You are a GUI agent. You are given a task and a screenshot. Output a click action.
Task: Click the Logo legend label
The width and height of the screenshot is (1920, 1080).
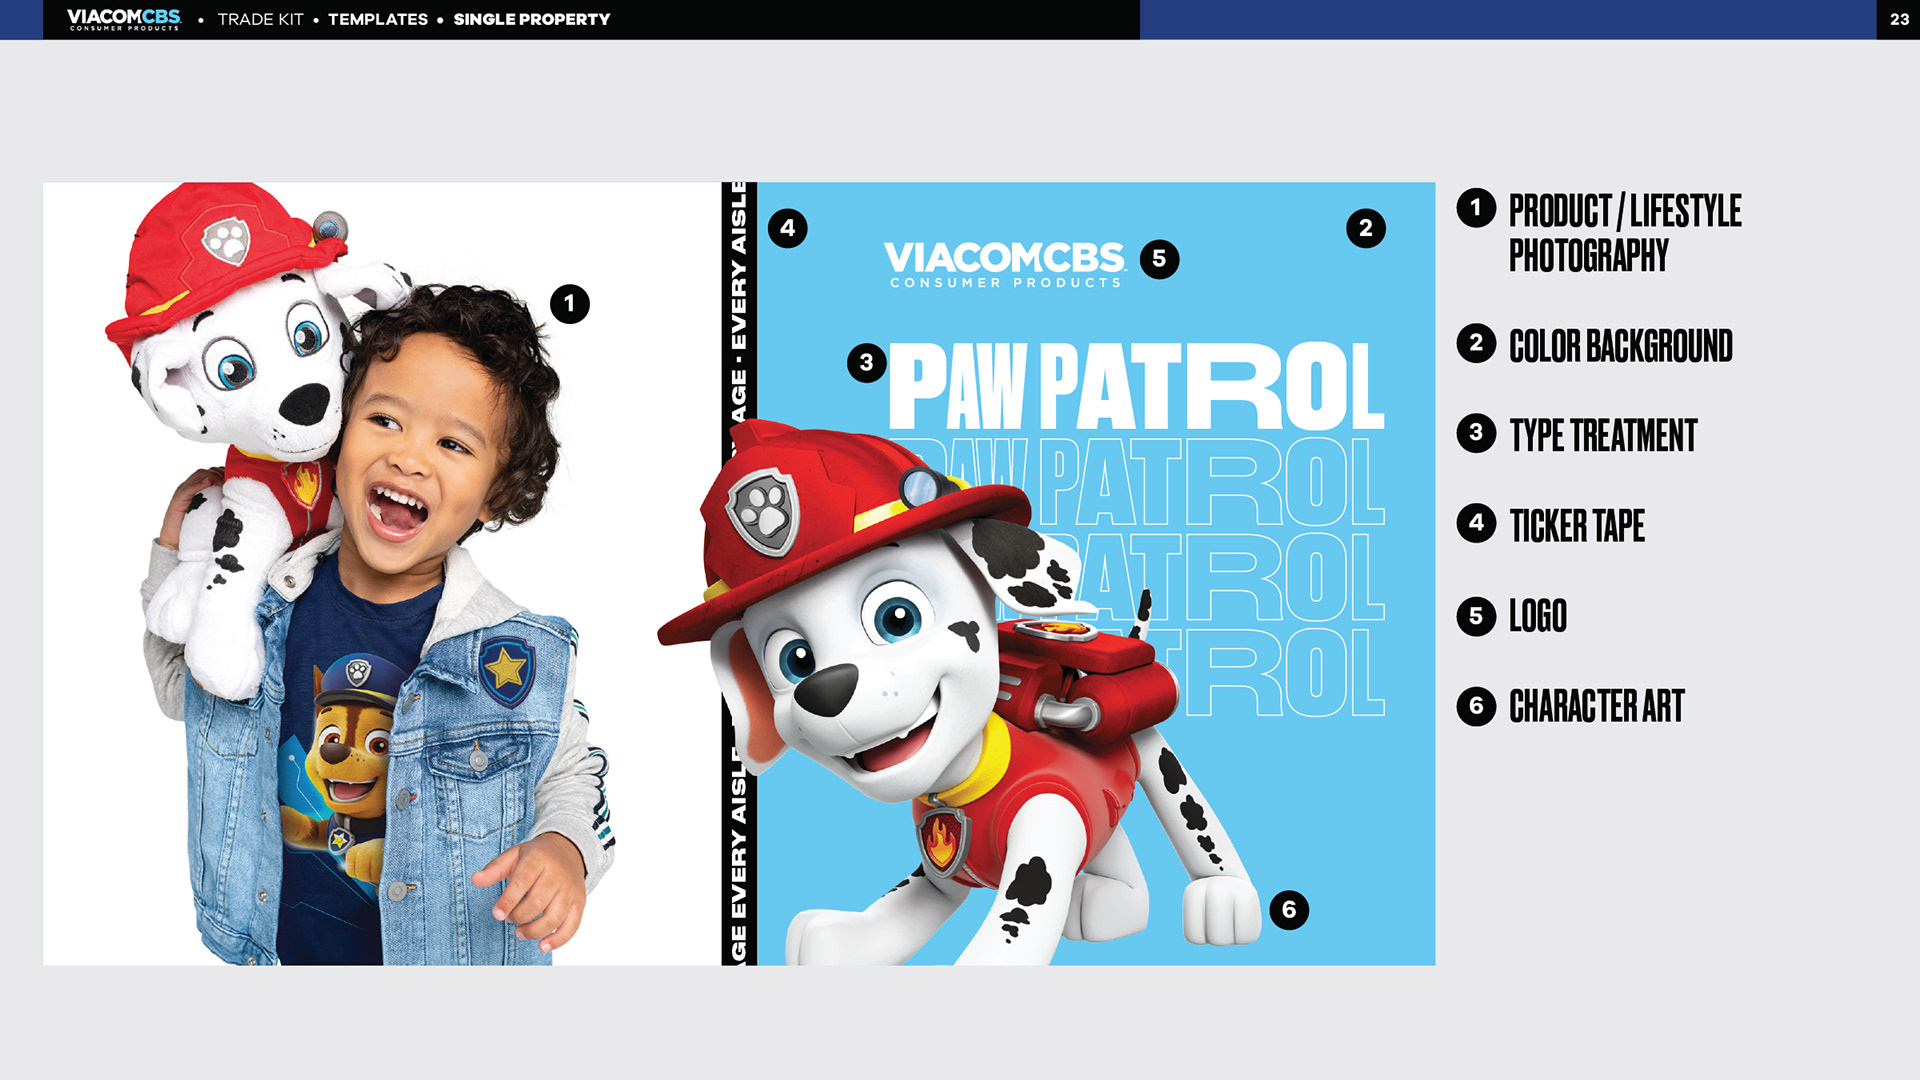click(x=1538, y=616)
